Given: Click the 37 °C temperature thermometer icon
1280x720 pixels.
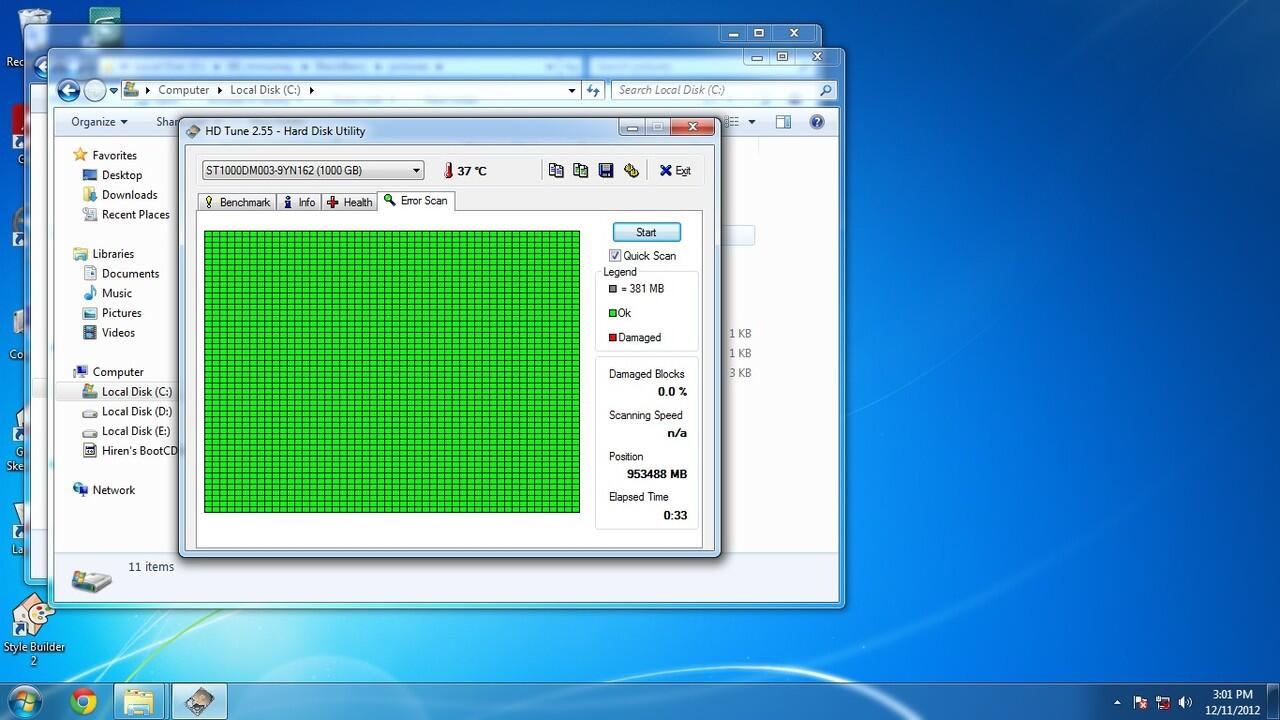Looking at the screenshot, I should click(x=448, y=170).
